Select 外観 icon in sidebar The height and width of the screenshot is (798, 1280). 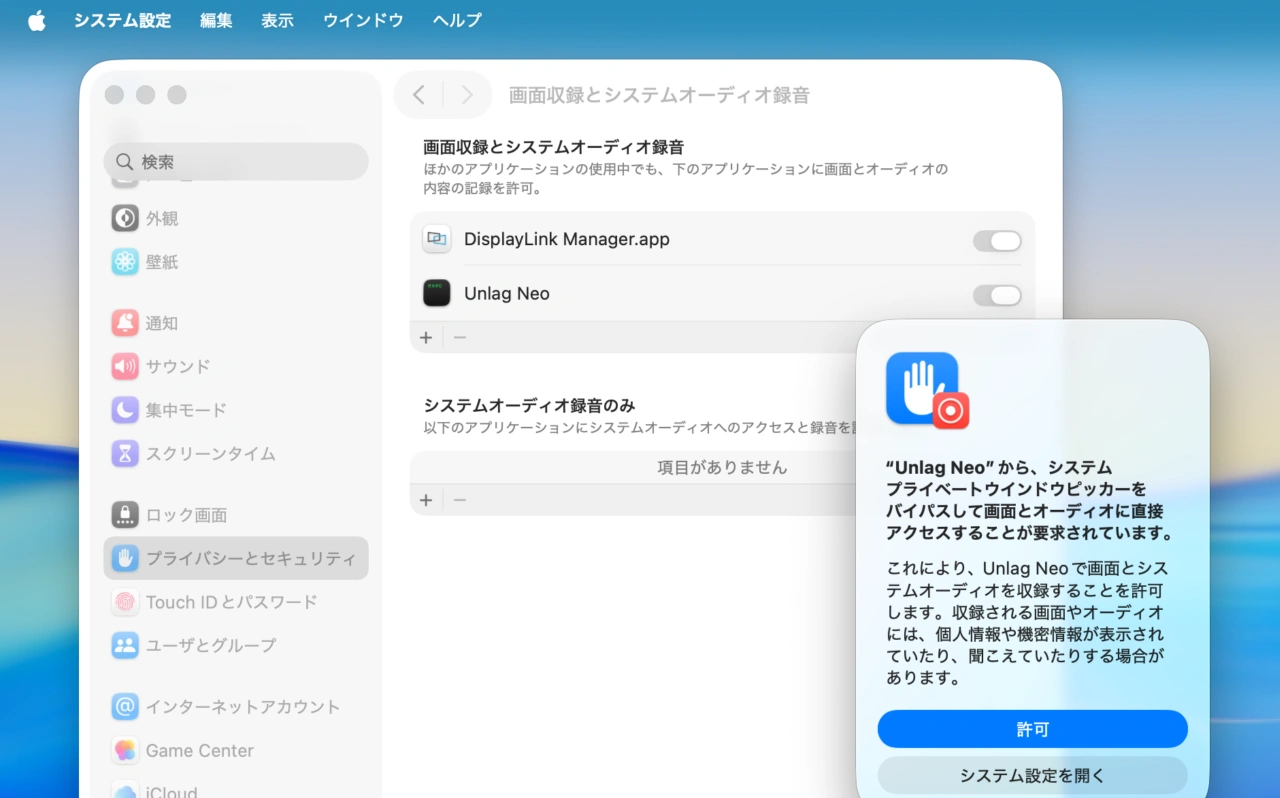pos(125,218)
